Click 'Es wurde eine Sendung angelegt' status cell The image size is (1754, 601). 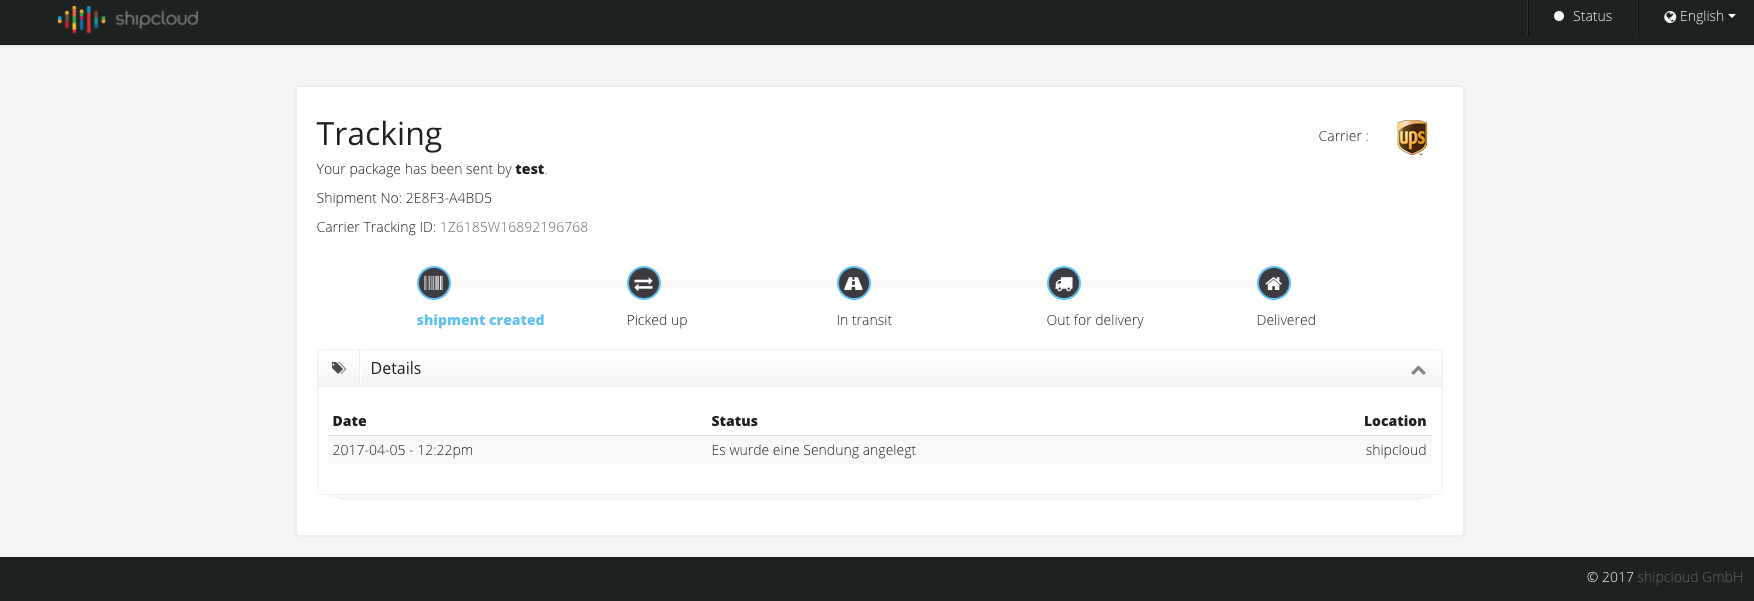click(x=813, y=450)
